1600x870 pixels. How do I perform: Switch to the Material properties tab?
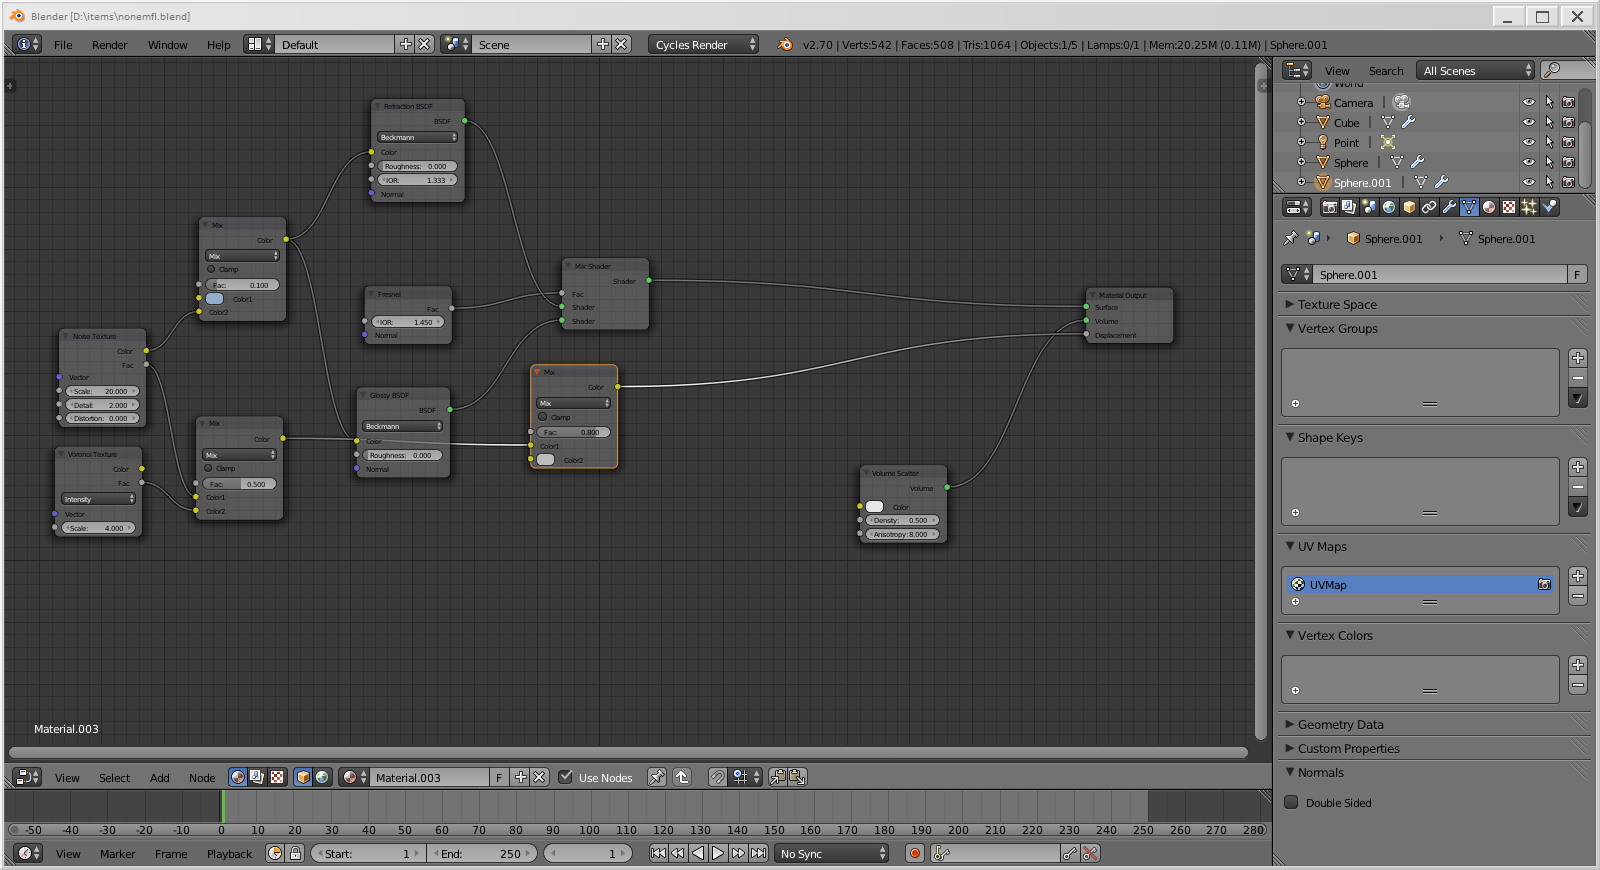click(x=1489, y=207)
